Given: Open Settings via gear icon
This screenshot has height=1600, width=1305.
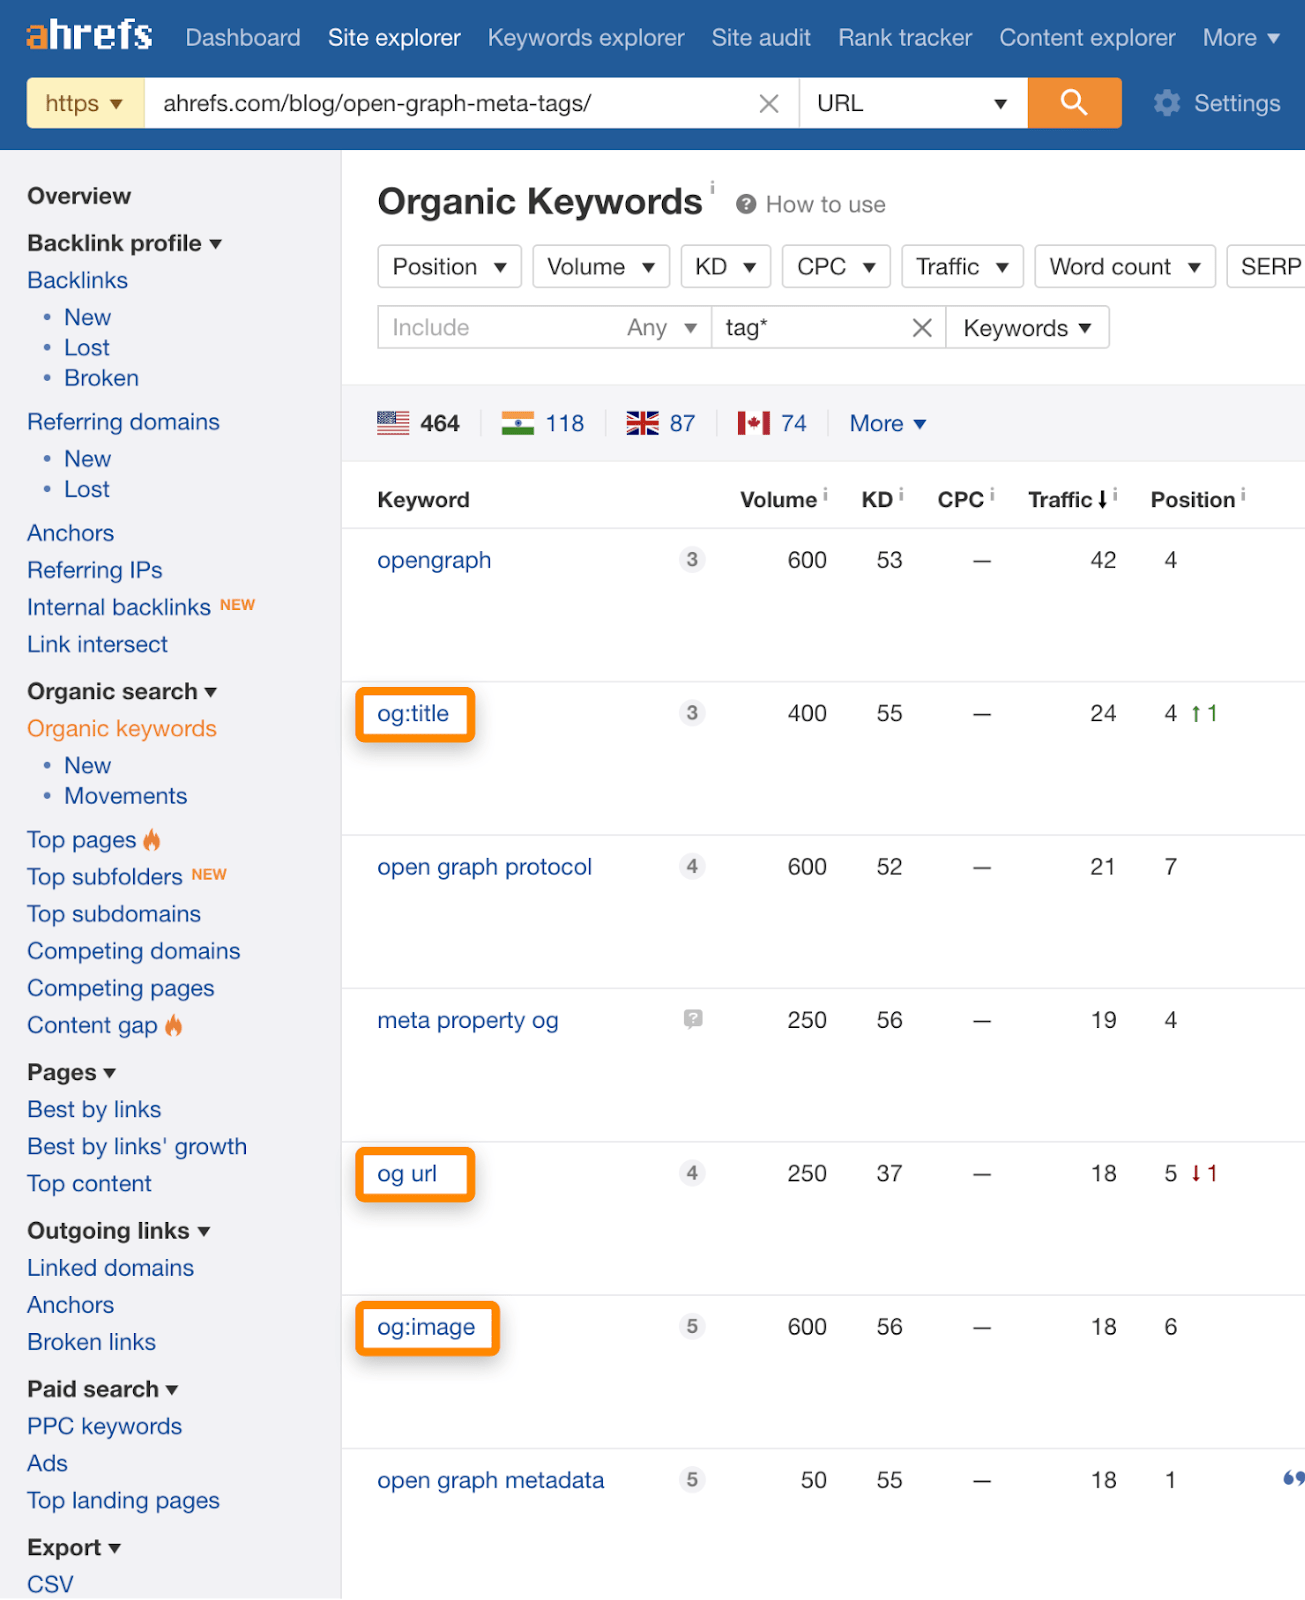Looking at the screenshot, I should click(x=1167, y=103).
